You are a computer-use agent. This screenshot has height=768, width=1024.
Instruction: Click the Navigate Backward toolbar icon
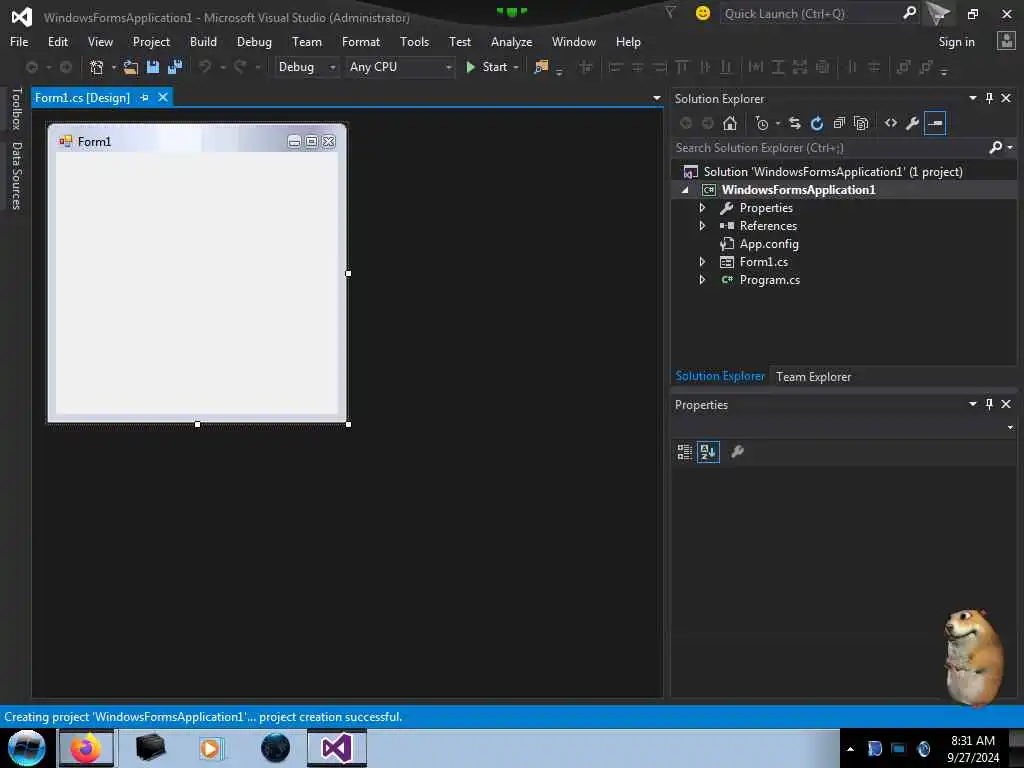[x=31, y=67]
